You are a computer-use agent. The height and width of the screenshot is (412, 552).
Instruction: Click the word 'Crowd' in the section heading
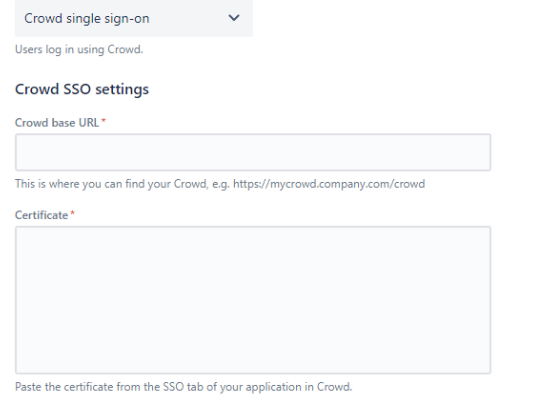[x=37, y=89]
